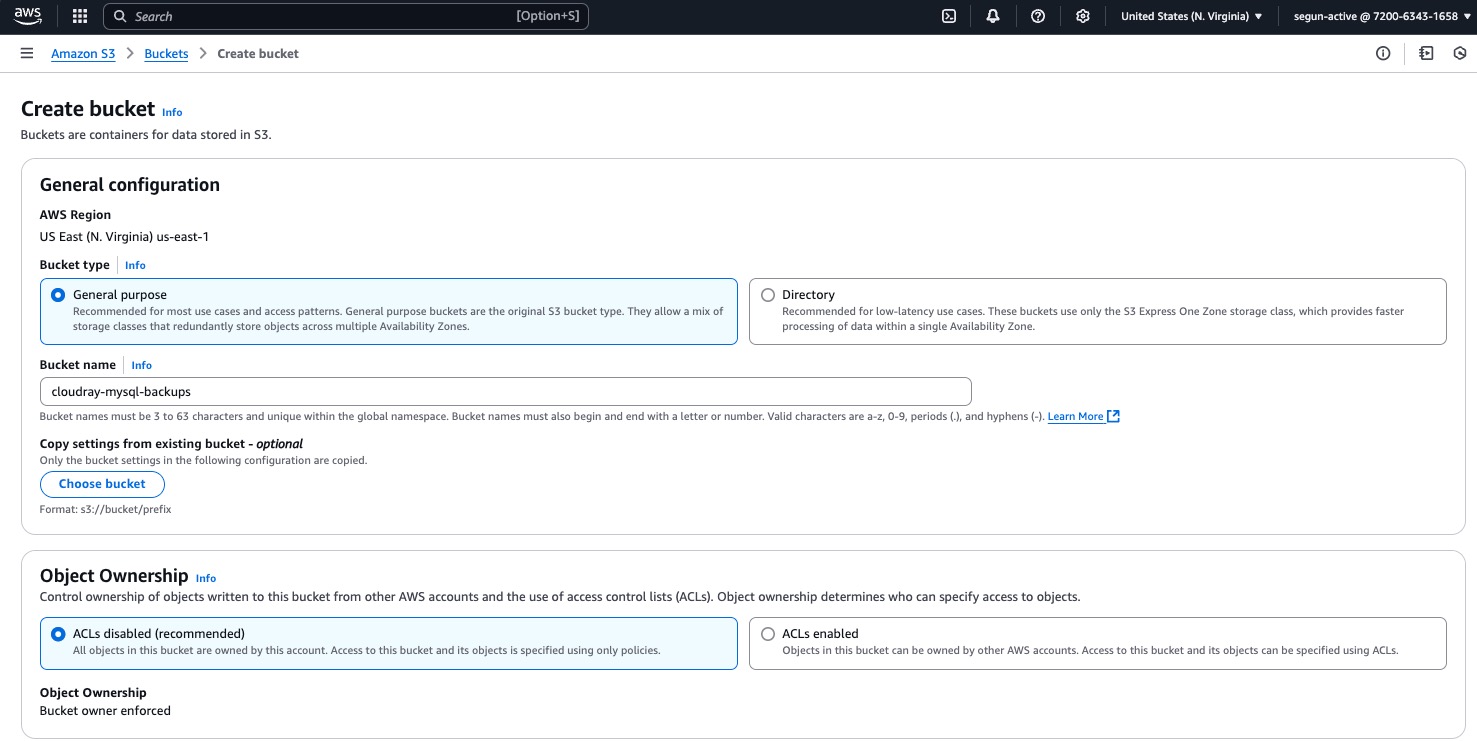Open the AWS settings gear
This screenshot has width=1477, height=741.
click(1082, 16)
